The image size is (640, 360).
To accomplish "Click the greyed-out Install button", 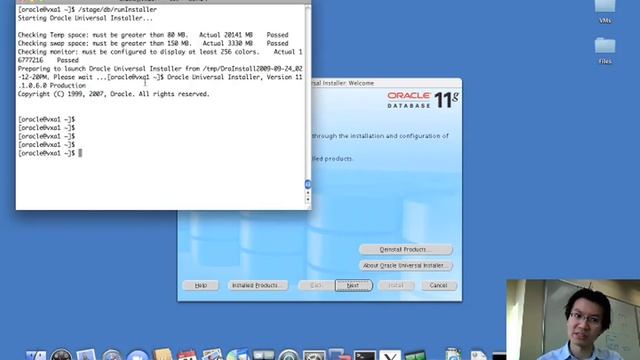I will point(396,285).
